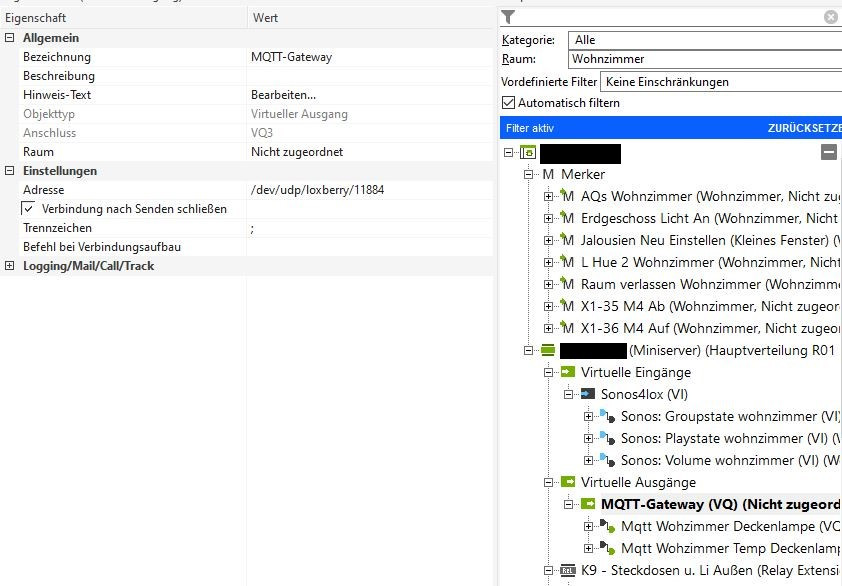Click the icon of AQs Wohnzimmer Merker
This screenshot has width=842, height=586.
(x=567, y=196)
